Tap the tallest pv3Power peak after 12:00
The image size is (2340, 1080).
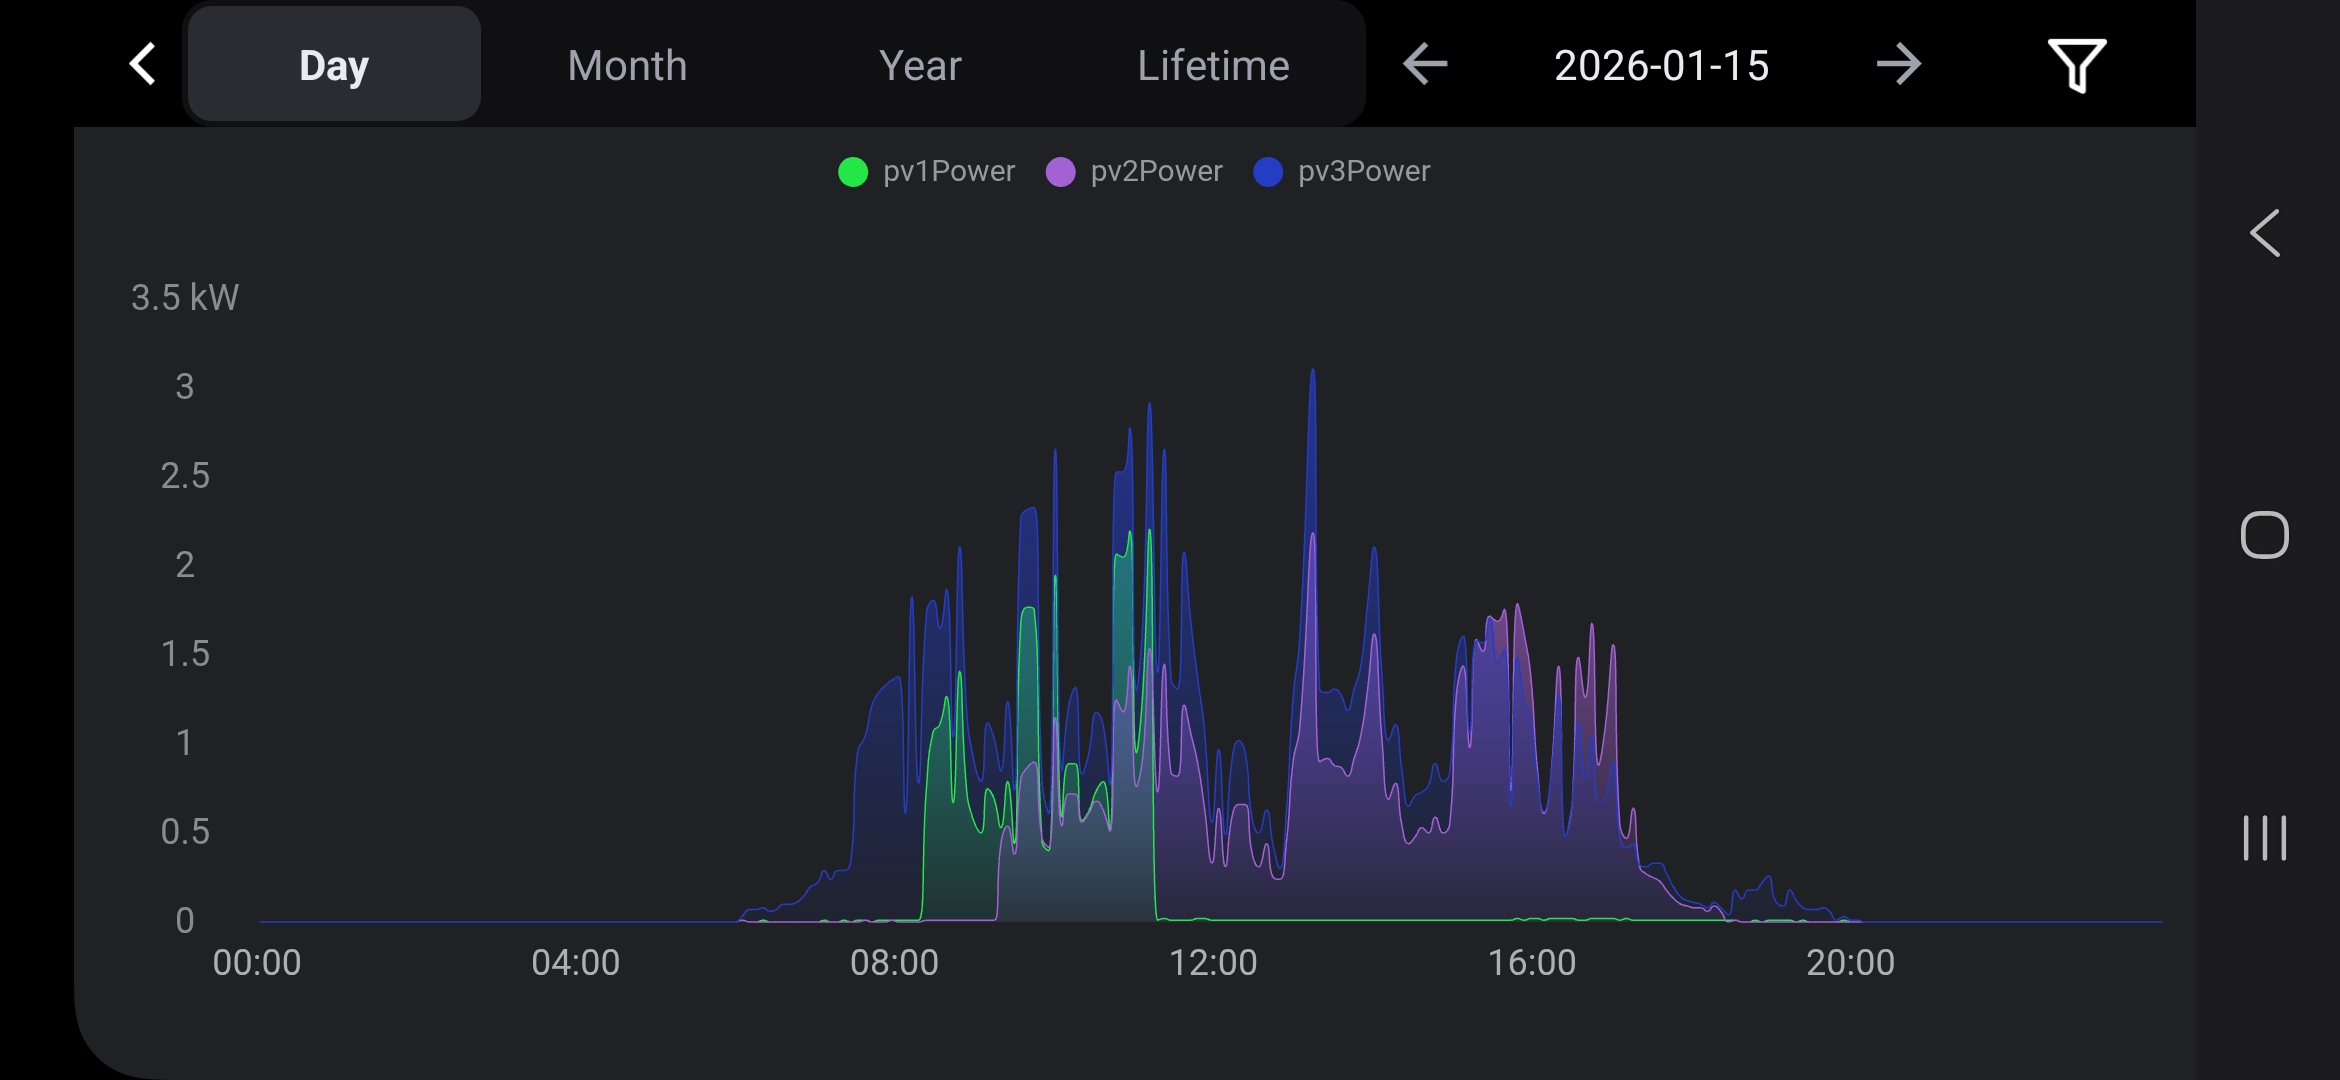click(1312, 372)
